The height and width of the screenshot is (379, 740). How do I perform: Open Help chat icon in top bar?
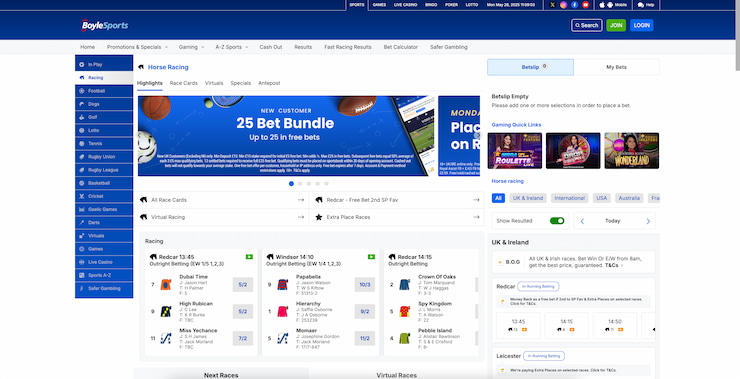point(640,5)
